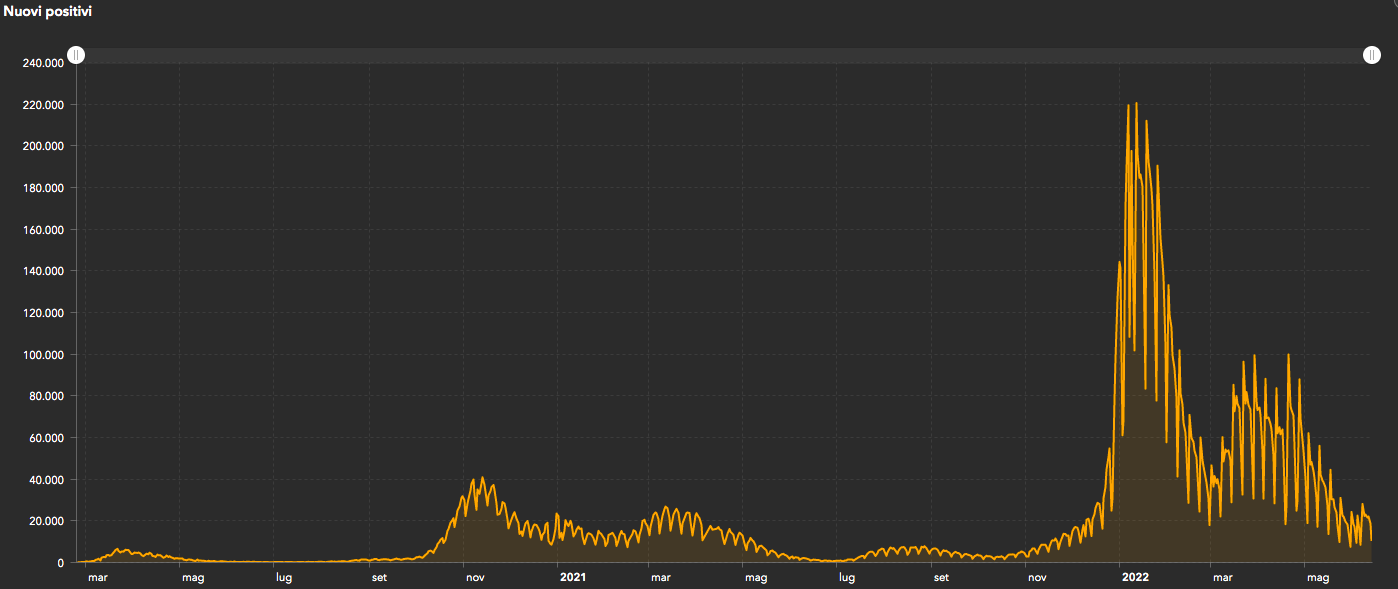This screenshot has height=589, width=1398.
Task: Click the 2021 label on the time axis
Action: coord(572,577)
